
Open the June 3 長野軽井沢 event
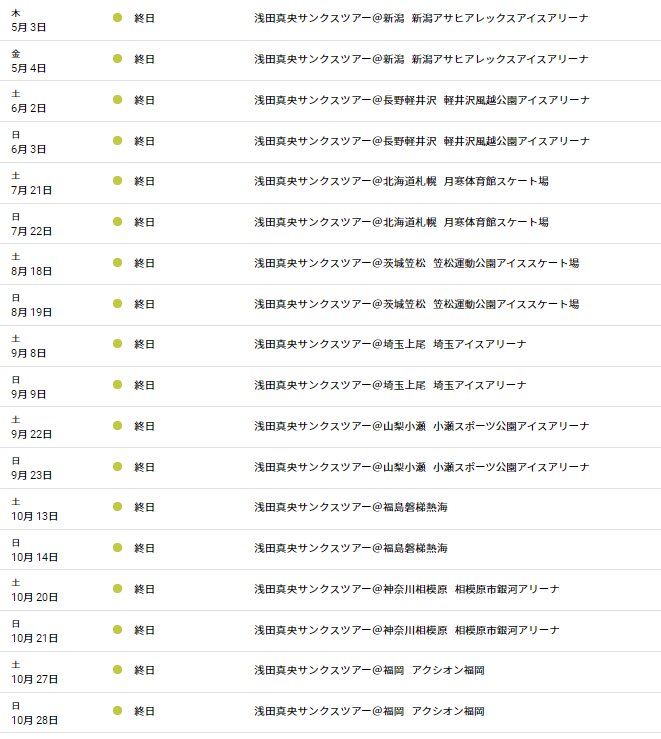(x=421, y=141)
